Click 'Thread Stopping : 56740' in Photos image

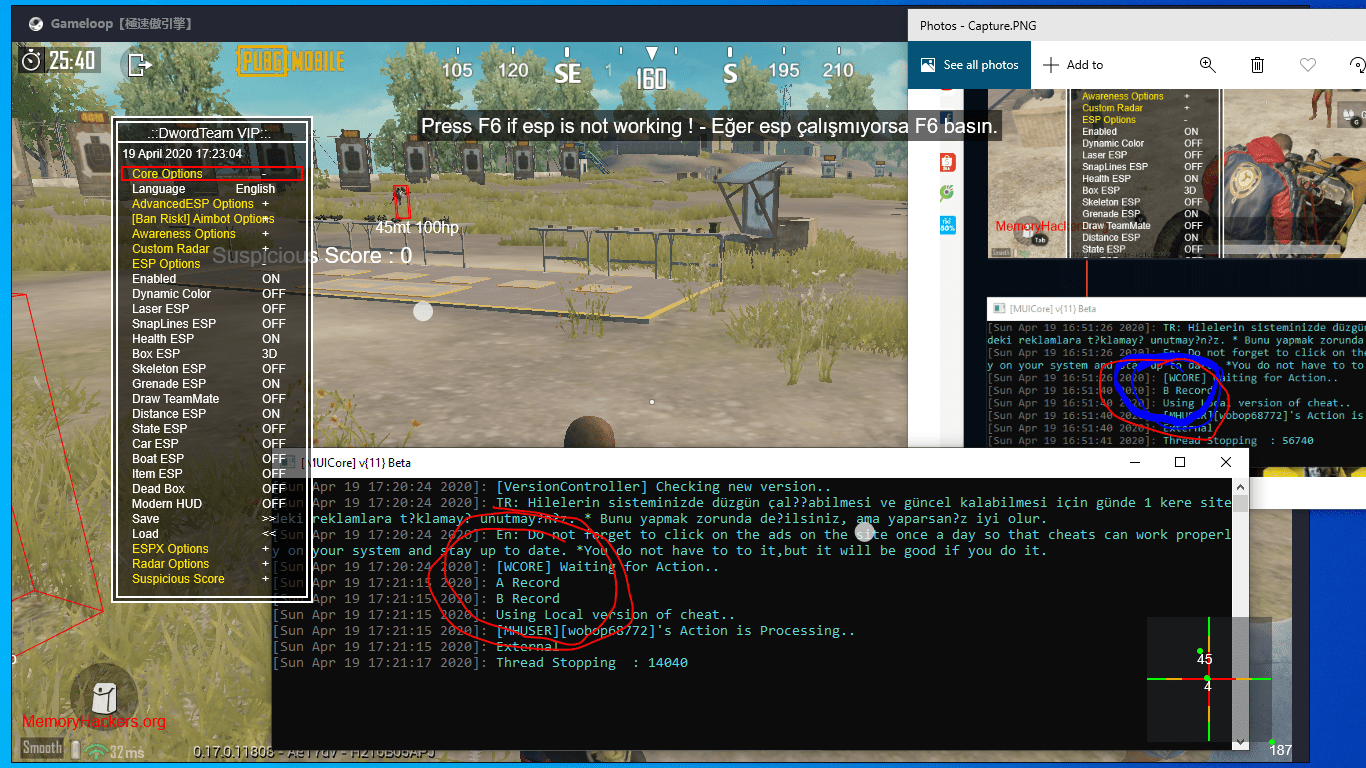tap(1238, 440)
